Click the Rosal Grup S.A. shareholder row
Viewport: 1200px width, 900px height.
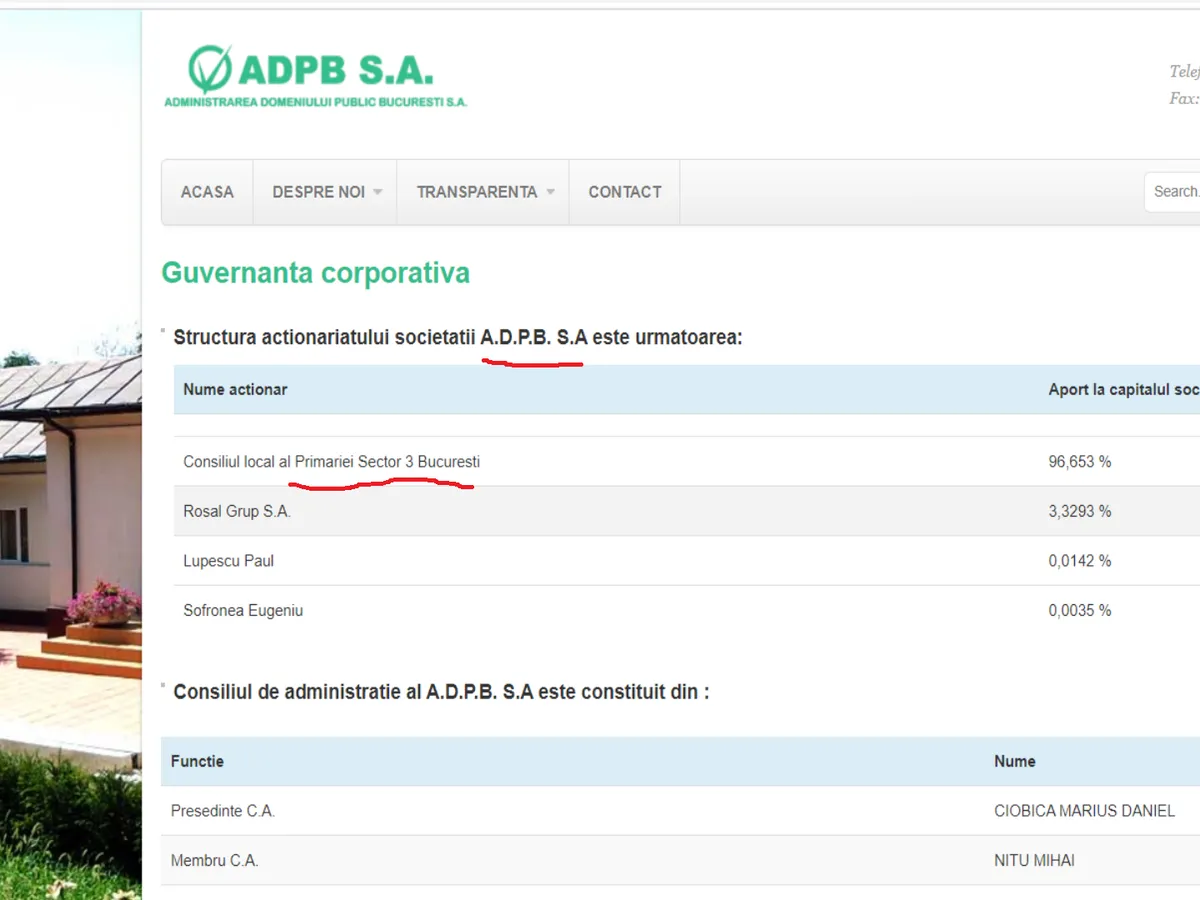pyautogui.click(x=237, y=511)
